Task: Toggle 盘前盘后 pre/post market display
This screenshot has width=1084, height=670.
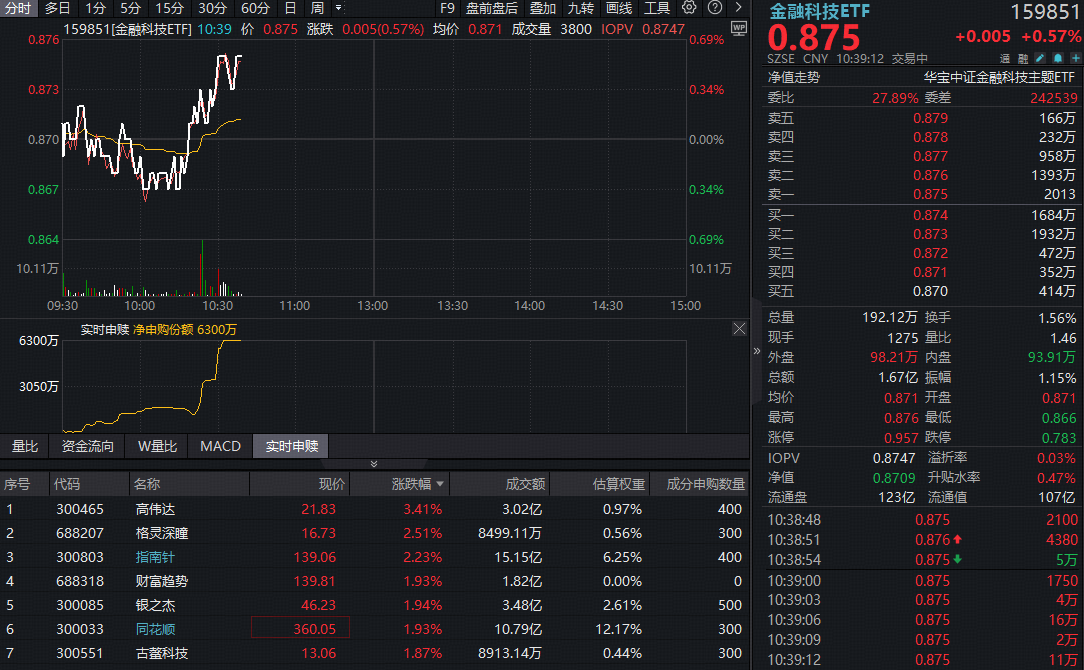Action: pos(492,8)
